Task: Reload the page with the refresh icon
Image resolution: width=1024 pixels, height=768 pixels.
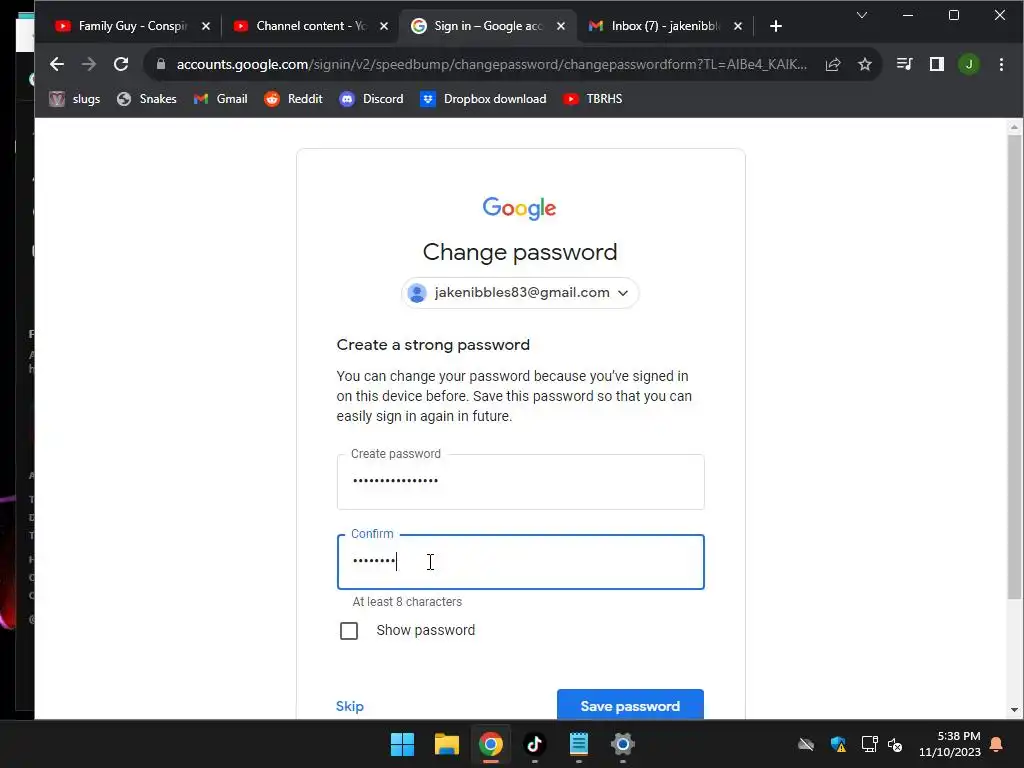Action: pyautogui.click(x=121, y=64)
